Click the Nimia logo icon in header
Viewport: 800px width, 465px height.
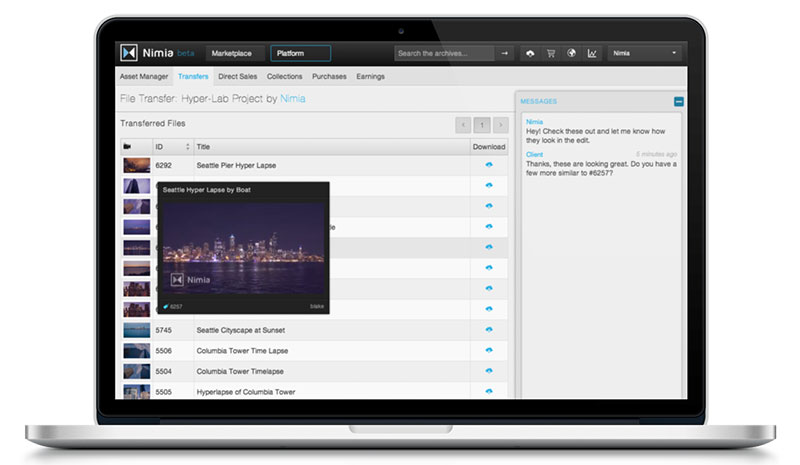(129, 53)
